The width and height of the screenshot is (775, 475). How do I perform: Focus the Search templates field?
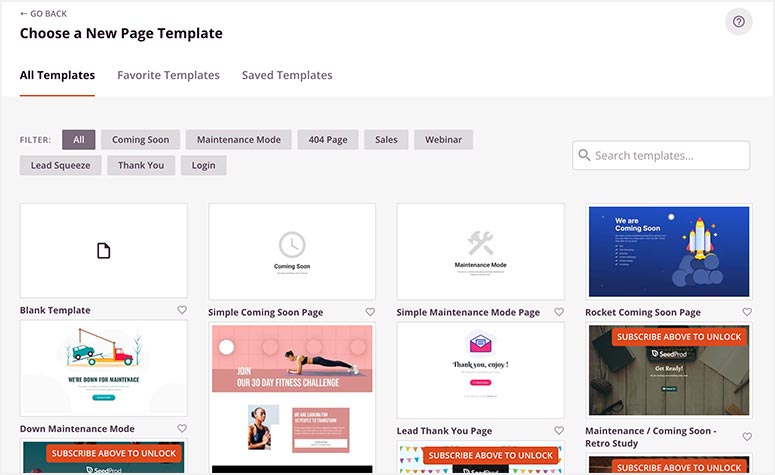[661, 155]
